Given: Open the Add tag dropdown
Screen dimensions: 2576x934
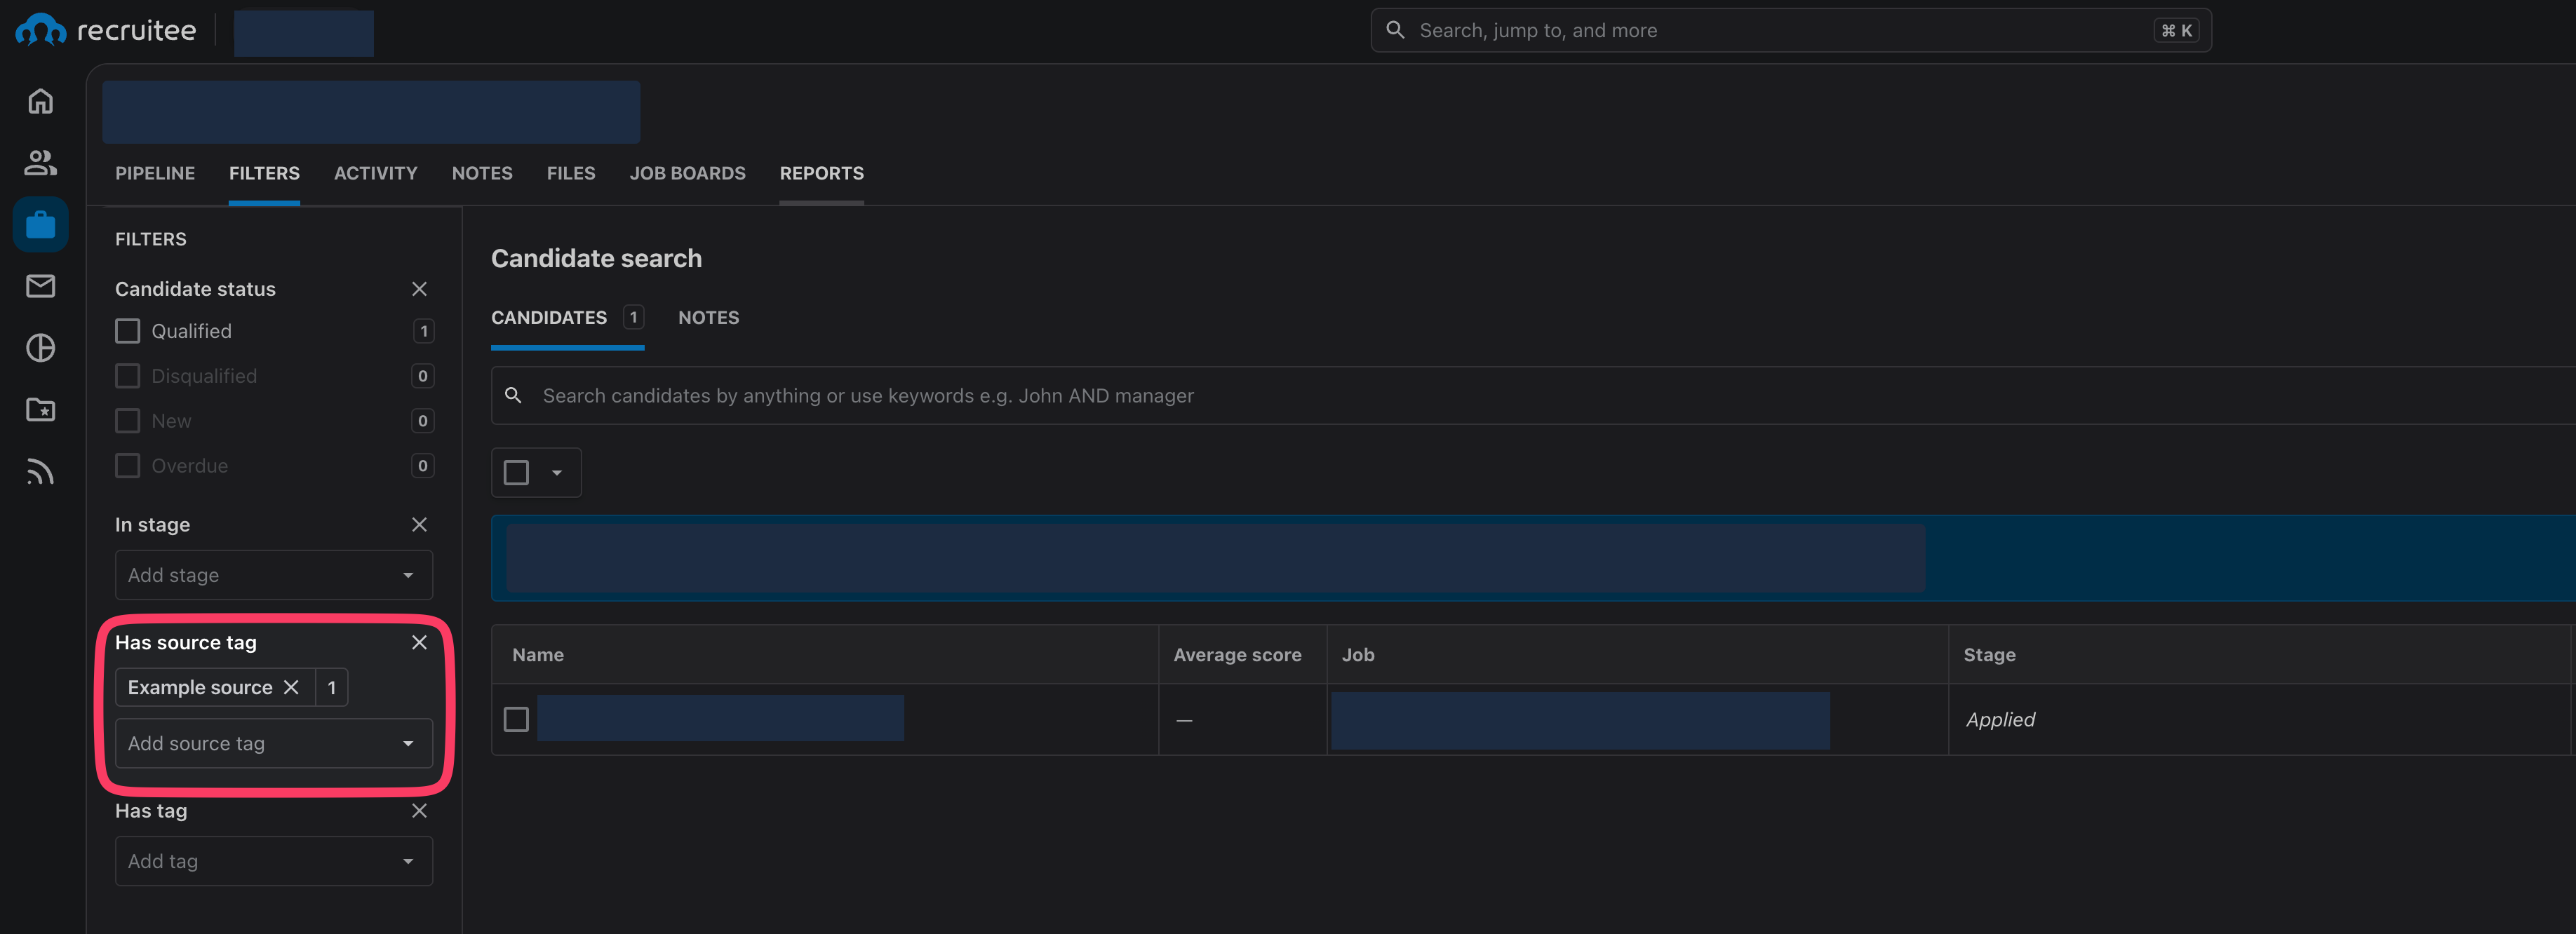Looking at the screenshot, I should [273, 861].
